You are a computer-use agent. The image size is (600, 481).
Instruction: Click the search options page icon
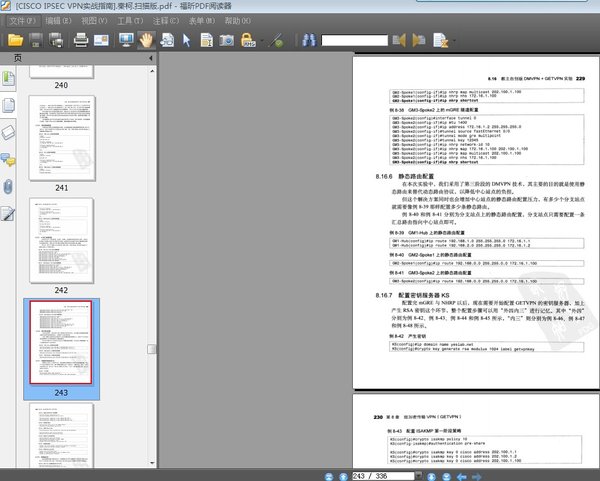(440, 40)
